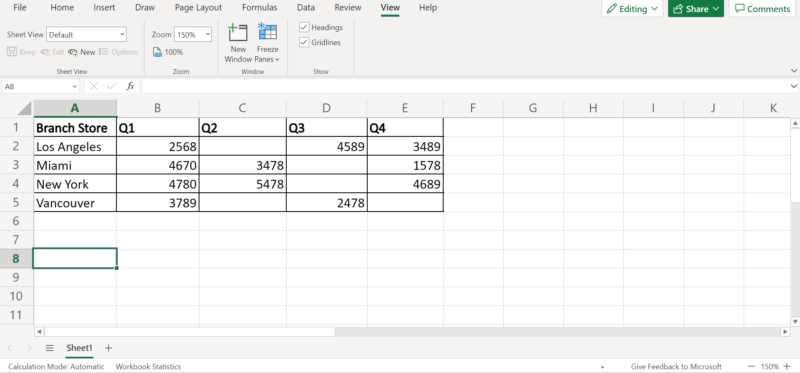Create a New sheet view
Image resolution: width=800 pixels, height=373 pixels.
pyautogui.click(x=82, y=52)
